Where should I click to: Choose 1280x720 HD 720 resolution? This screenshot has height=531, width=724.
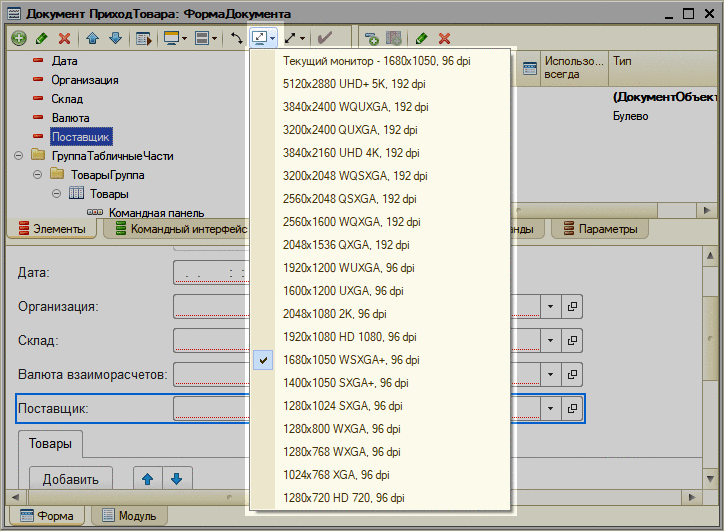(380, 498)
